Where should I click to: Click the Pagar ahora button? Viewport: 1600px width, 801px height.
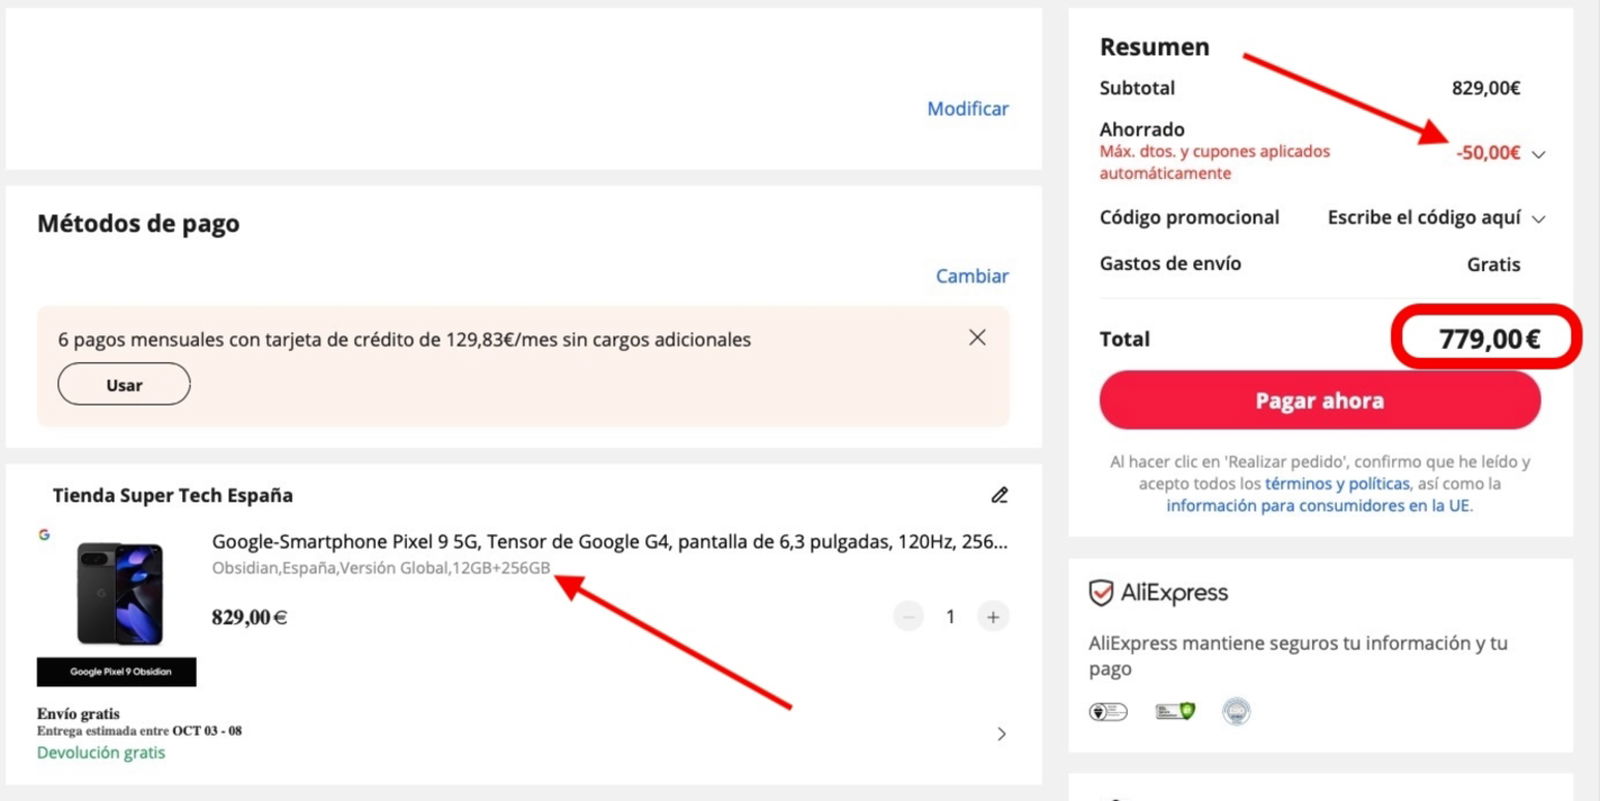[1320, 400]
